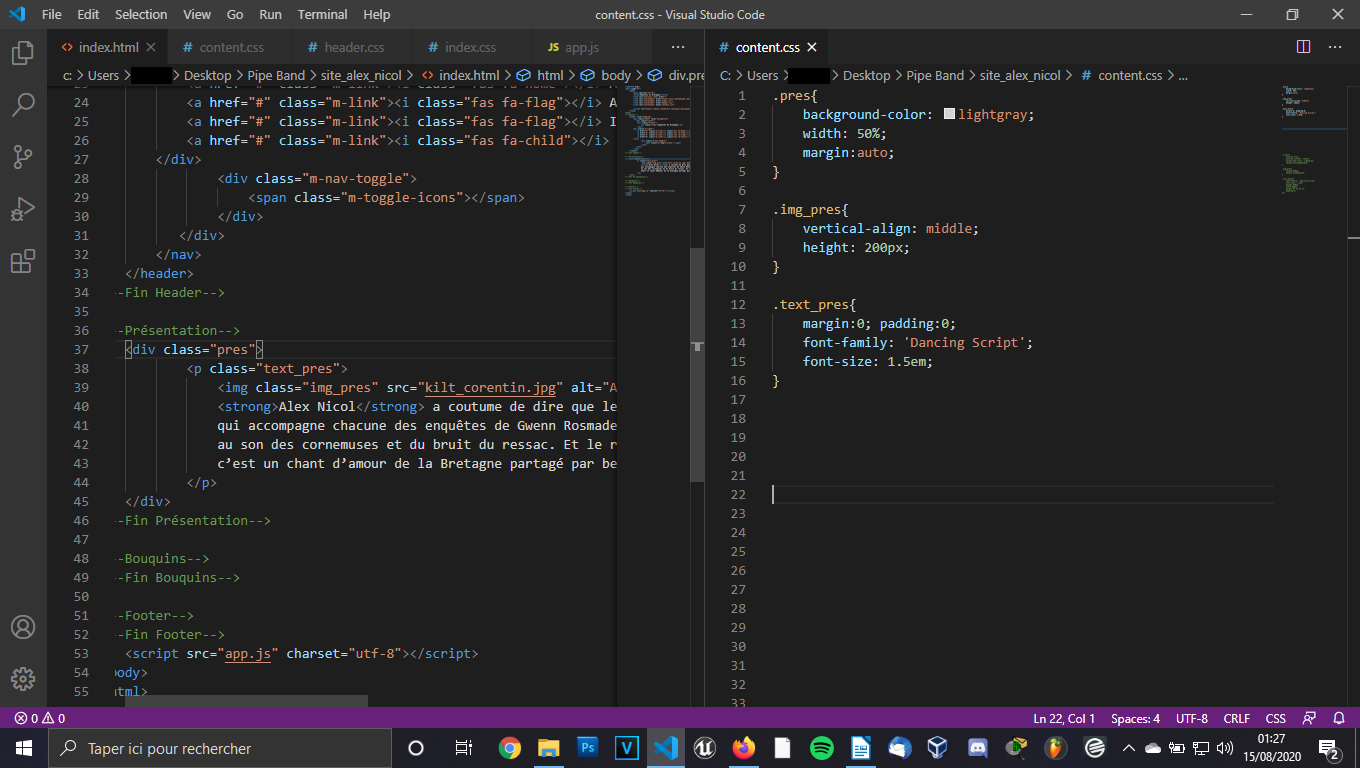Click the left editor horizontal scrollbar
Viewport: 1360px width, 768px height.
[246, 702]
